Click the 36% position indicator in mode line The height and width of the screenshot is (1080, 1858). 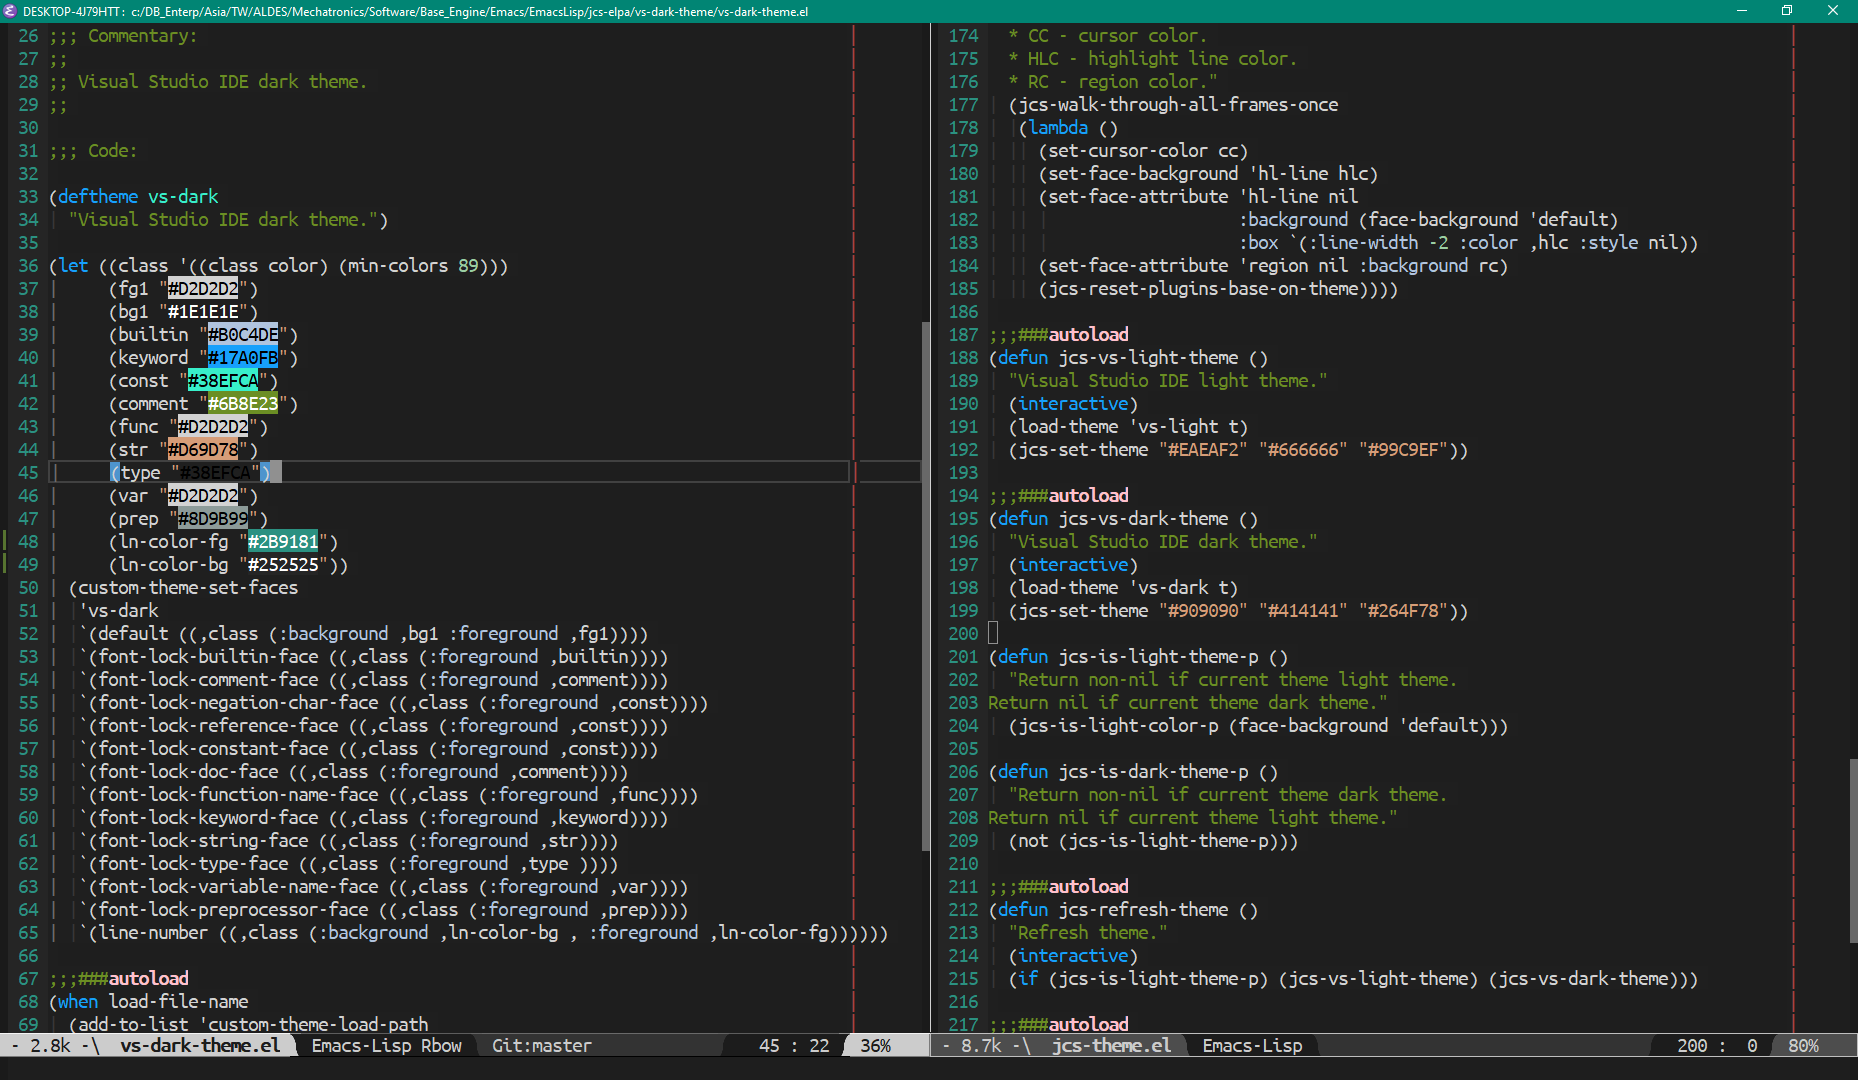click(x=875, y=1046)
